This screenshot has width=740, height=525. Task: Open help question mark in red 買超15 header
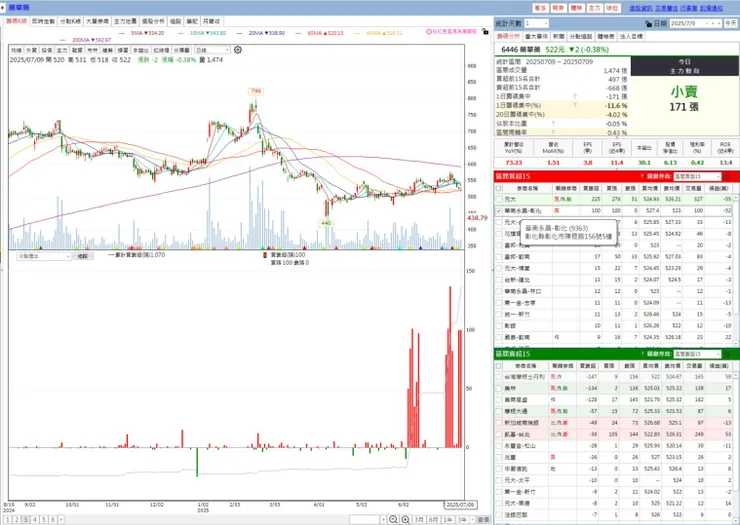click(x=642, y=177)
